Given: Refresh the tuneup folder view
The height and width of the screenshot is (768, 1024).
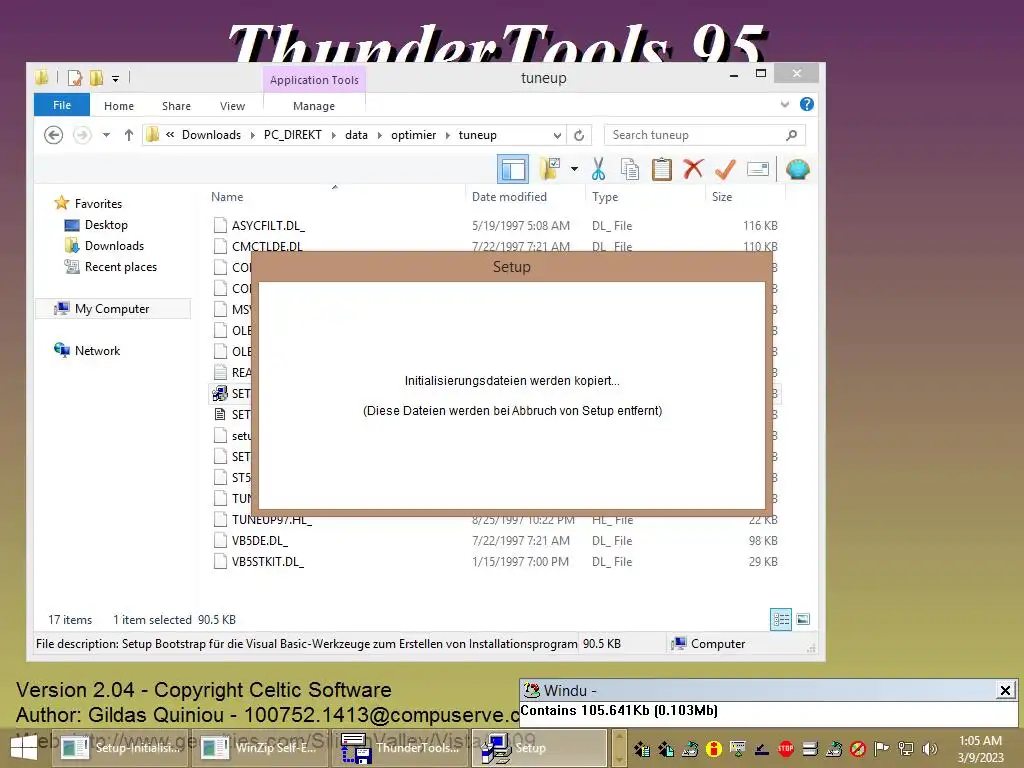Looking at the screenshot, I should tap(579, 135).
